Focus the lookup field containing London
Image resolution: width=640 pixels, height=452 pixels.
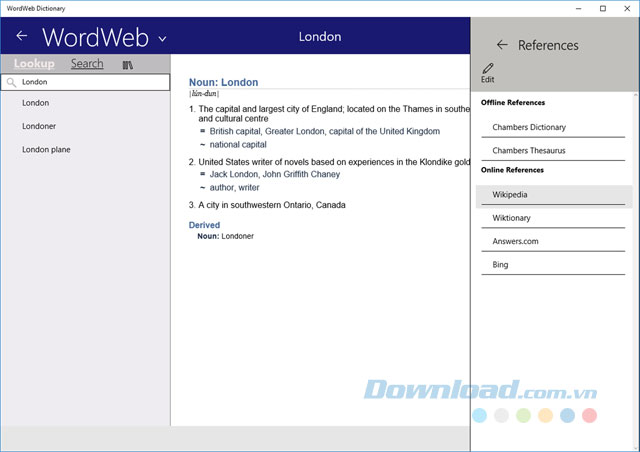point(85,82)
